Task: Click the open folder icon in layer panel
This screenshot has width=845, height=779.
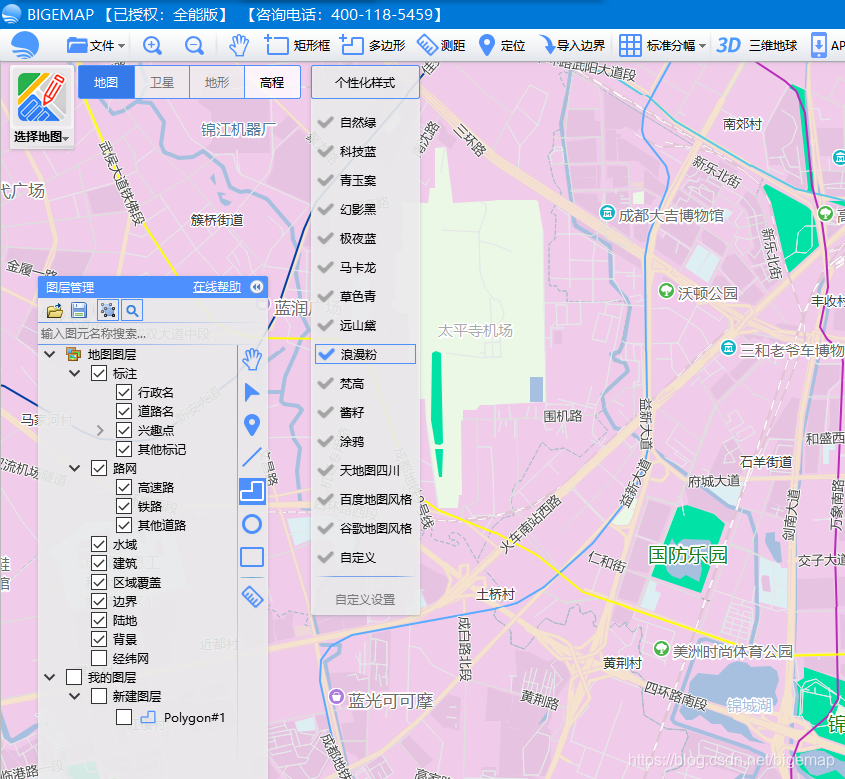Action: pyautogui.click(x=55, y=311)
